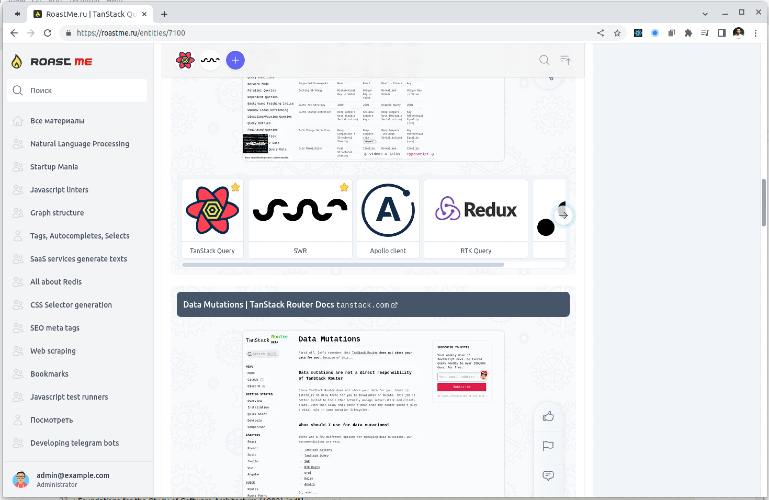Click the thumbs-up like icon
The height and width of the screenshot is (500, 769).
pyautogui.click(x=548, y=417)
